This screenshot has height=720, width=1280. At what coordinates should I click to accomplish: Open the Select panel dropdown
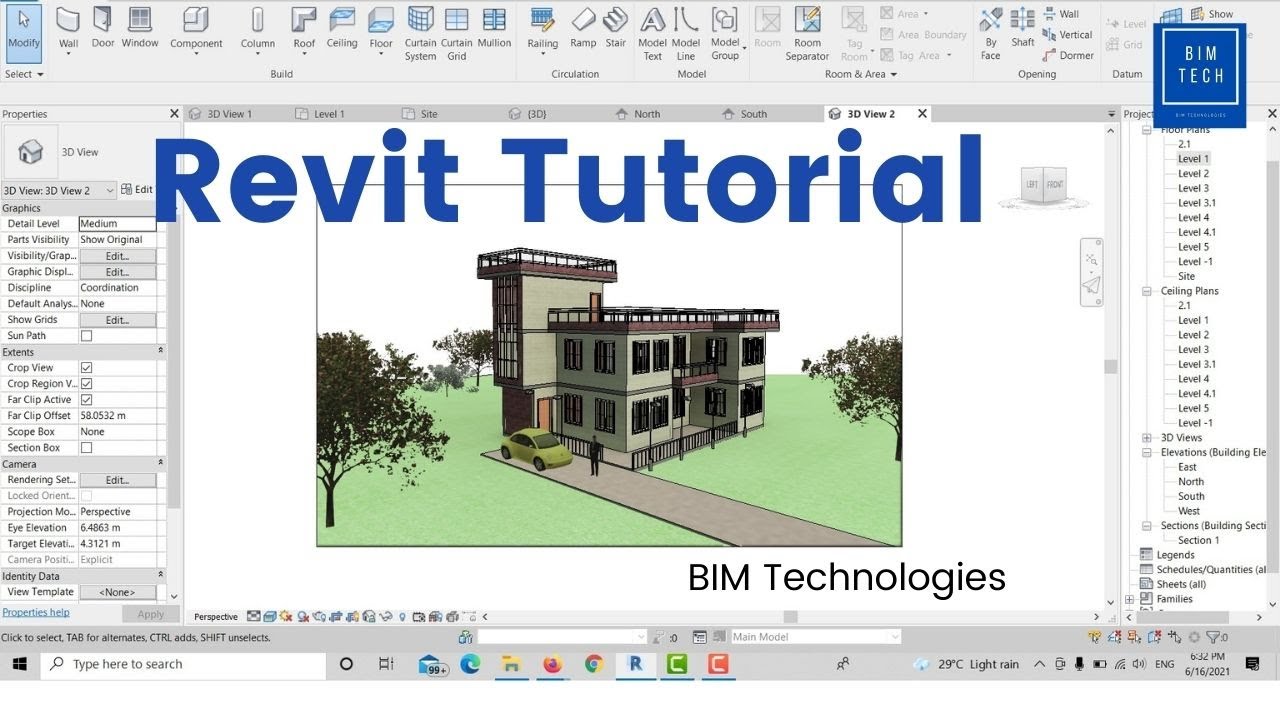[x=24, y=74]
